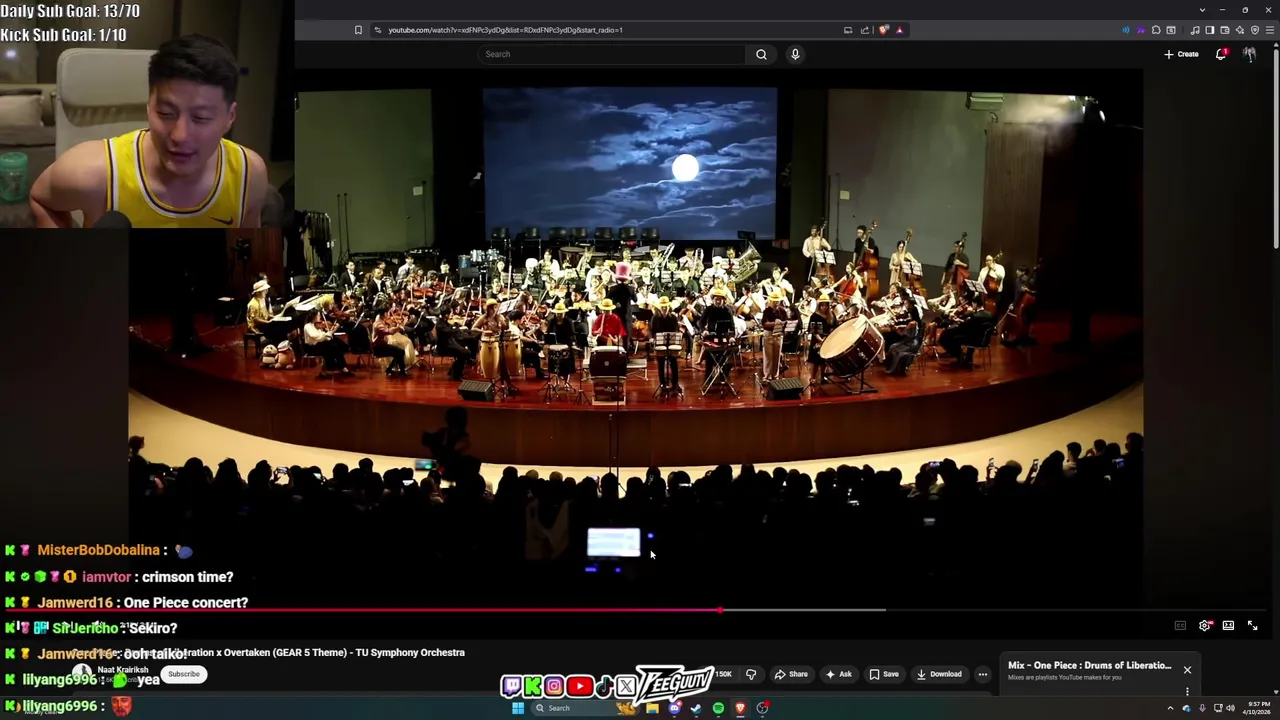This screenshot has height=720, width=1280.
Task: Enter fullscreen on the video player
Action: pos(1252,626)
